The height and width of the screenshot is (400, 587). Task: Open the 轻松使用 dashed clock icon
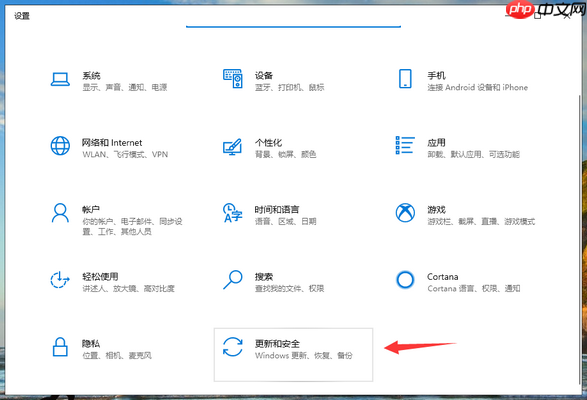(60, 280)
